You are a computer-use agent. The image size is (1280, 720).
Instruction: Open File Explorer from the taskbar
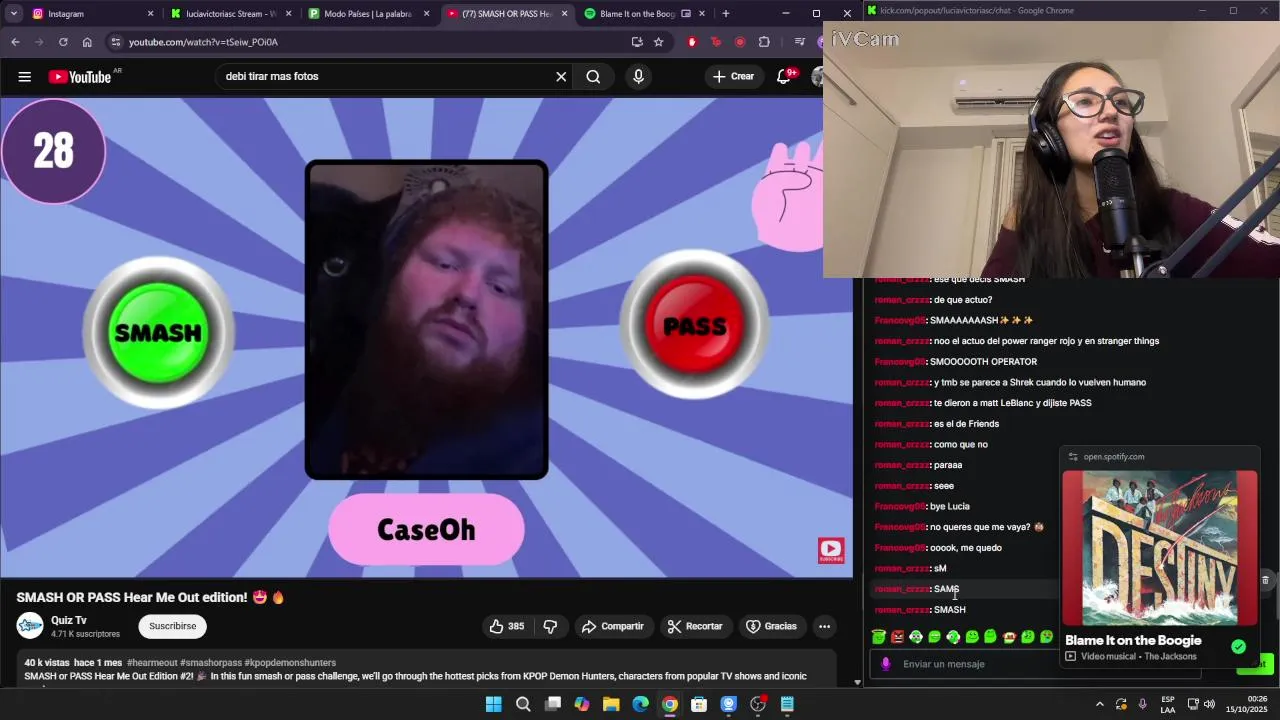(611, 705)
